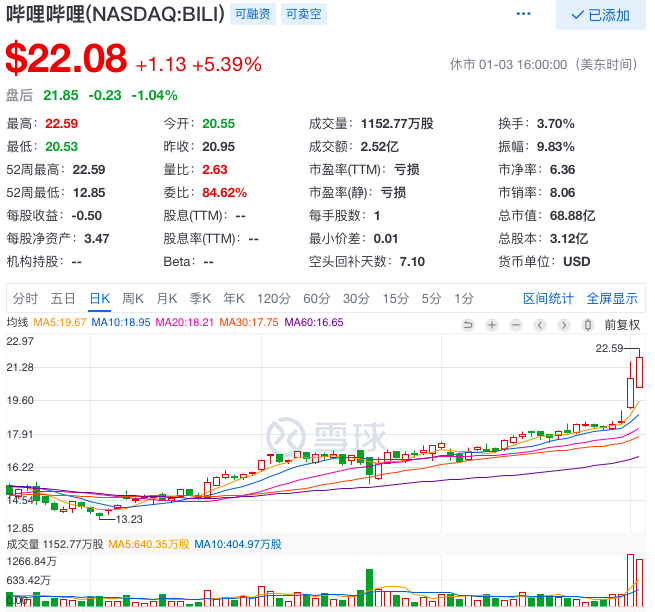Select the 月K chart tab
This screenshot has width=655, height=612.
pyautogui.click(x=167, y=299)
